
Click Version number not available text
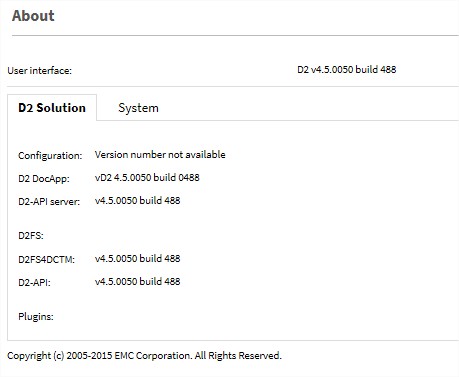pyautogui.click(x=160, y=154)
